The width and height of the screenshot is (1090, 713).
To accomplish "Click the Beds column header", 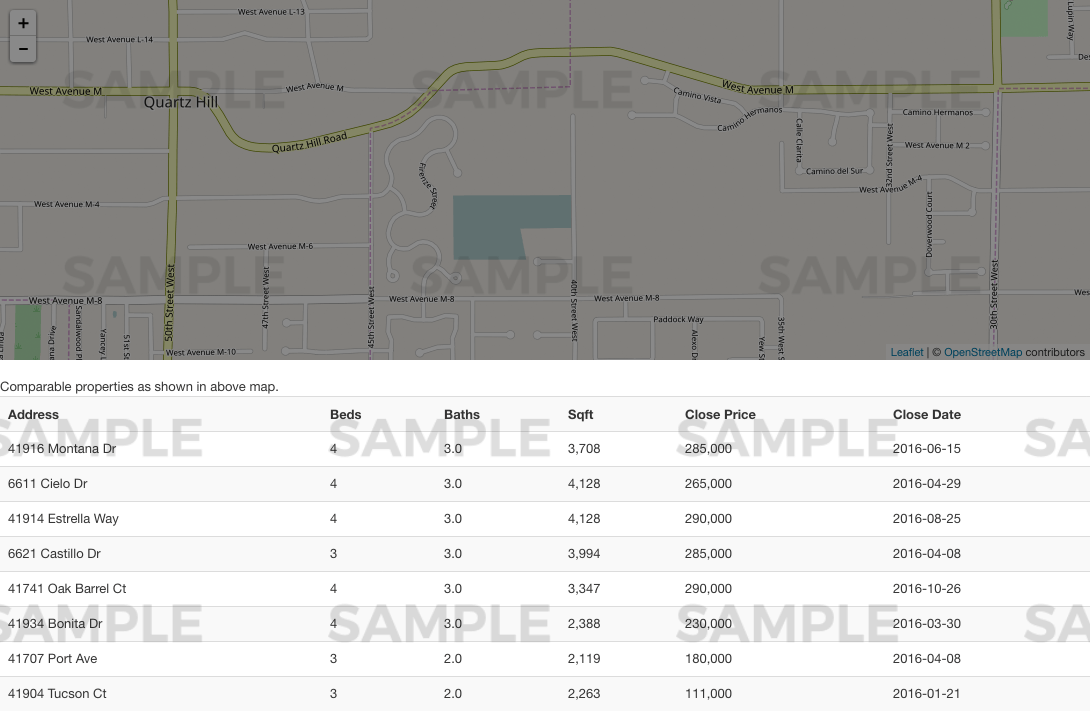I will tap(346, 414).
